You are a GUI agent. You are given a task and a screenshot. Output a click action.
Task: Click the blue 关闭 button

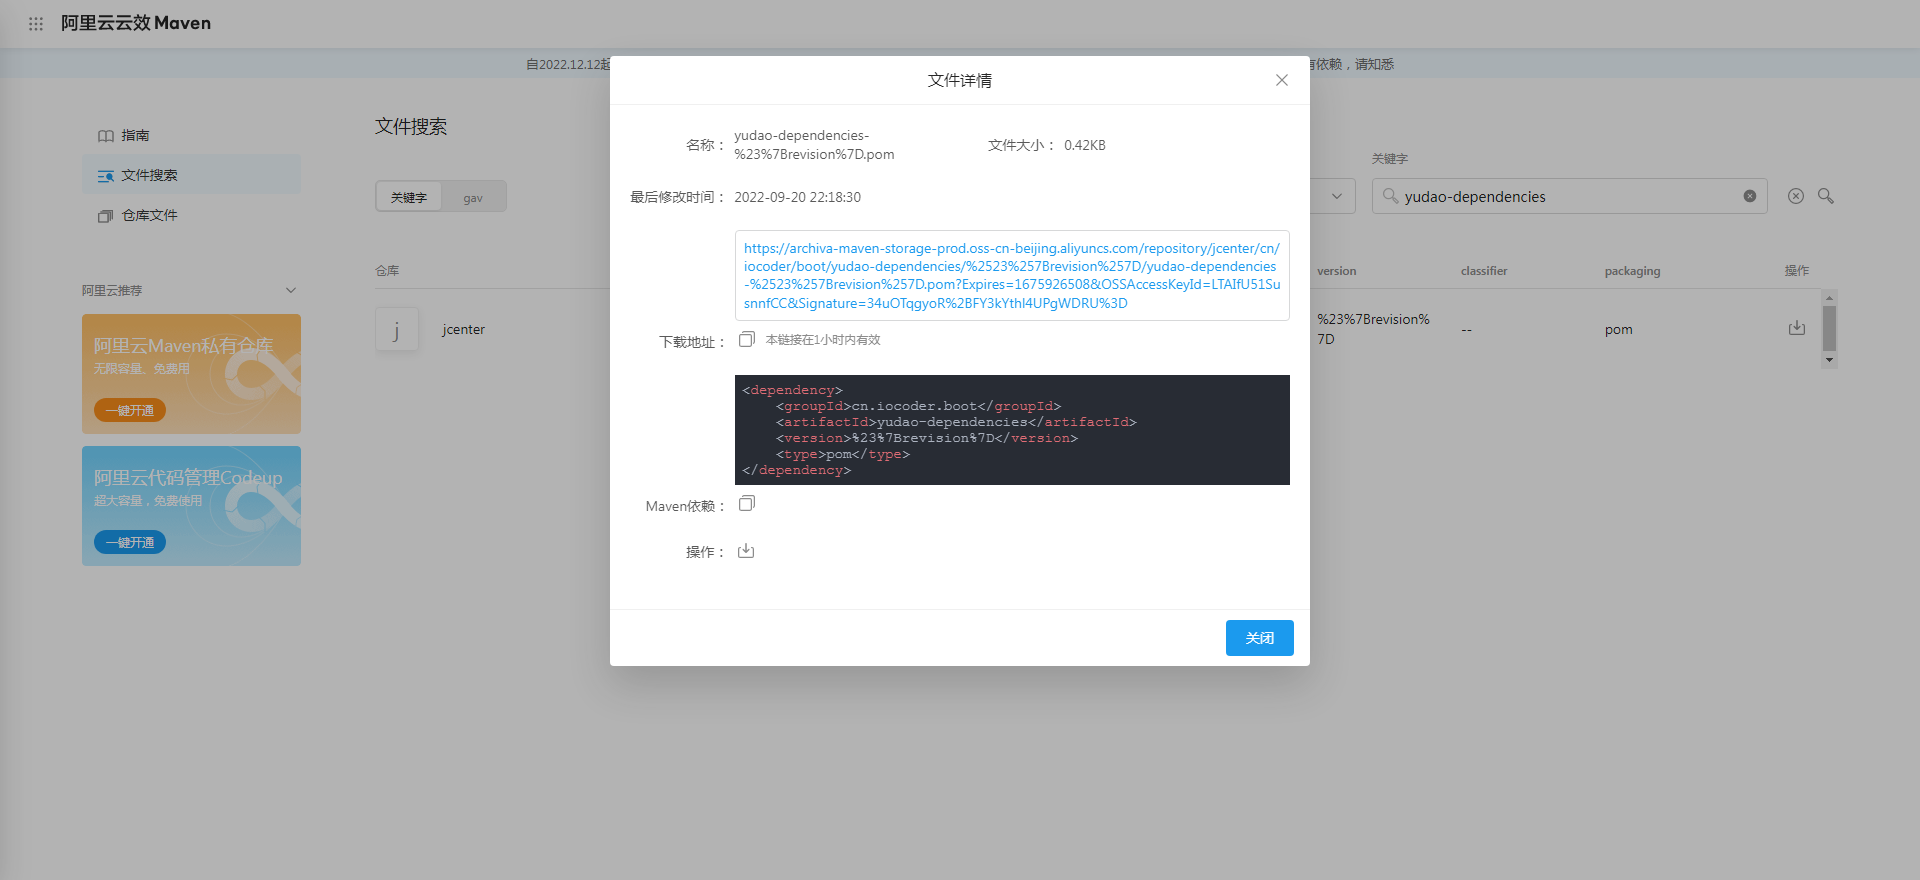[1260, 638]
